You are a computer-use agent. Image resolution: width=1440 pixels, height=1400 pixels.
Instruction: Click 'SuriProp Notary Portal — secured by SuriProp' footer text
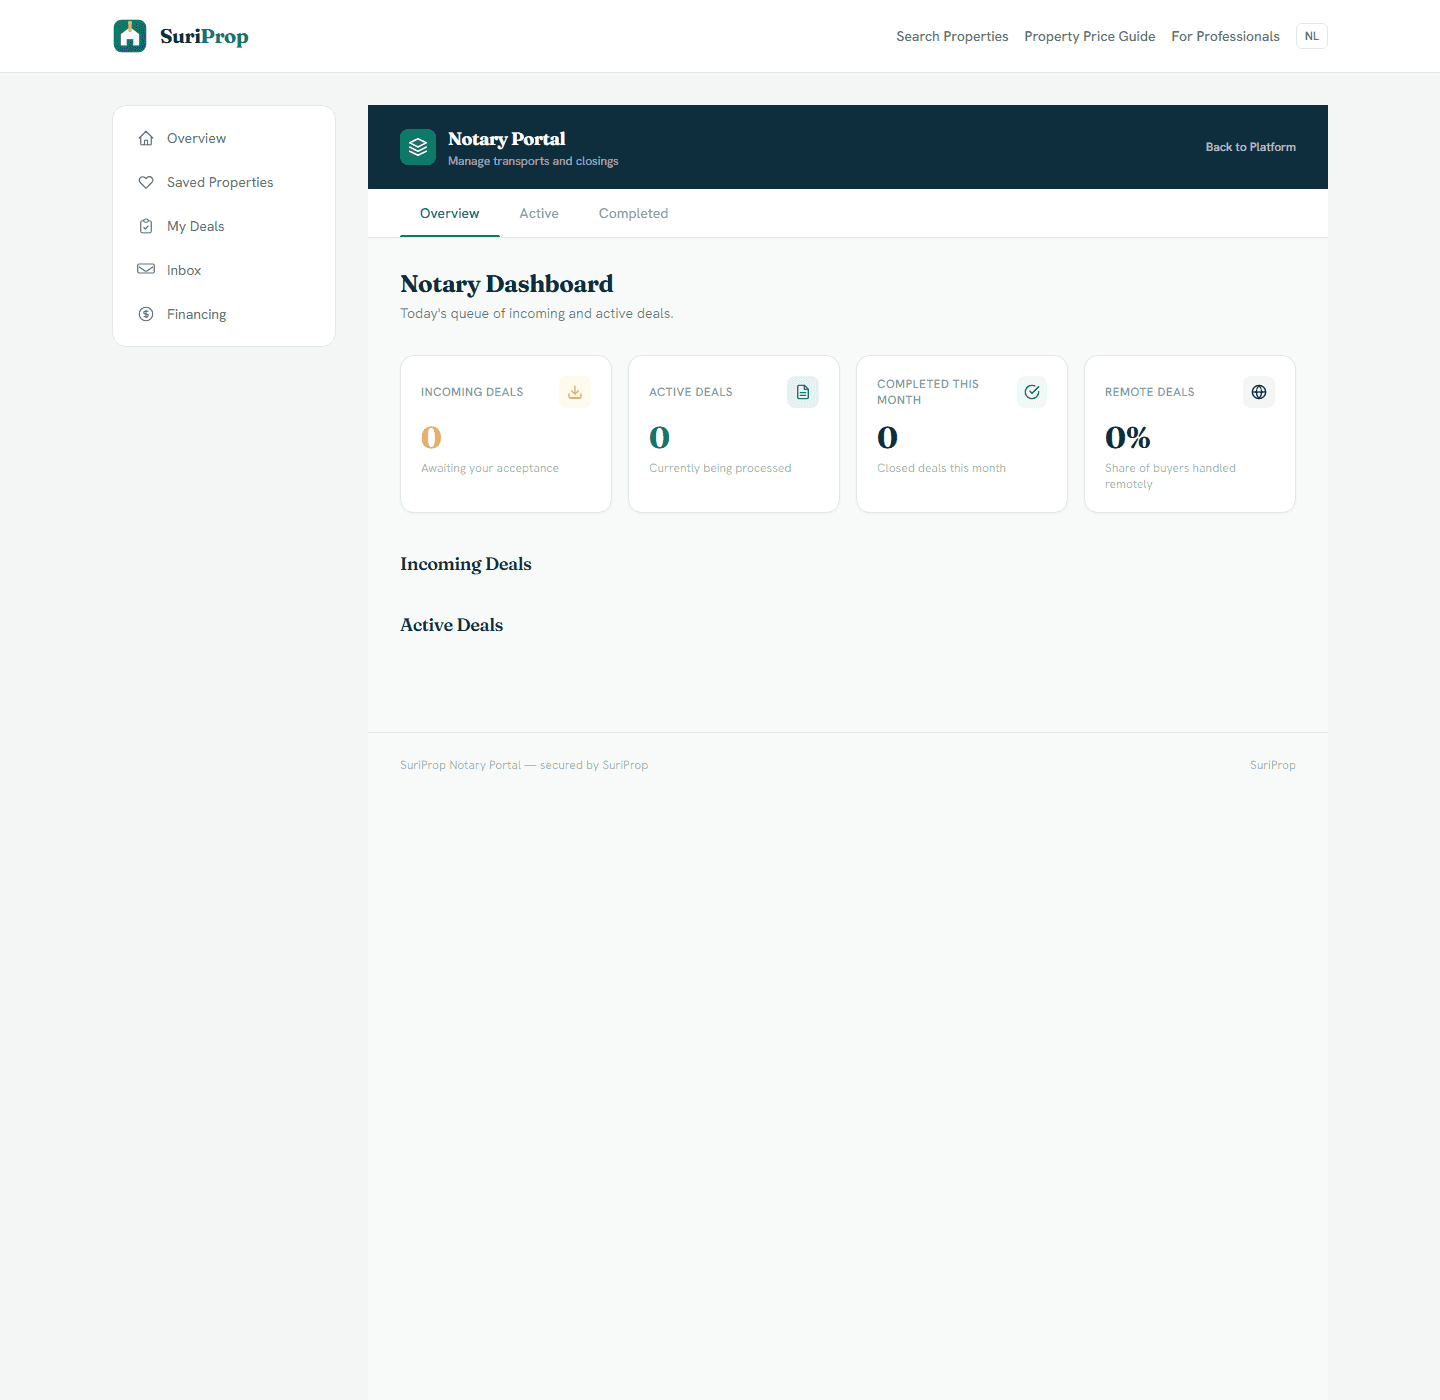pyautogui.click(x=524, y=765)
